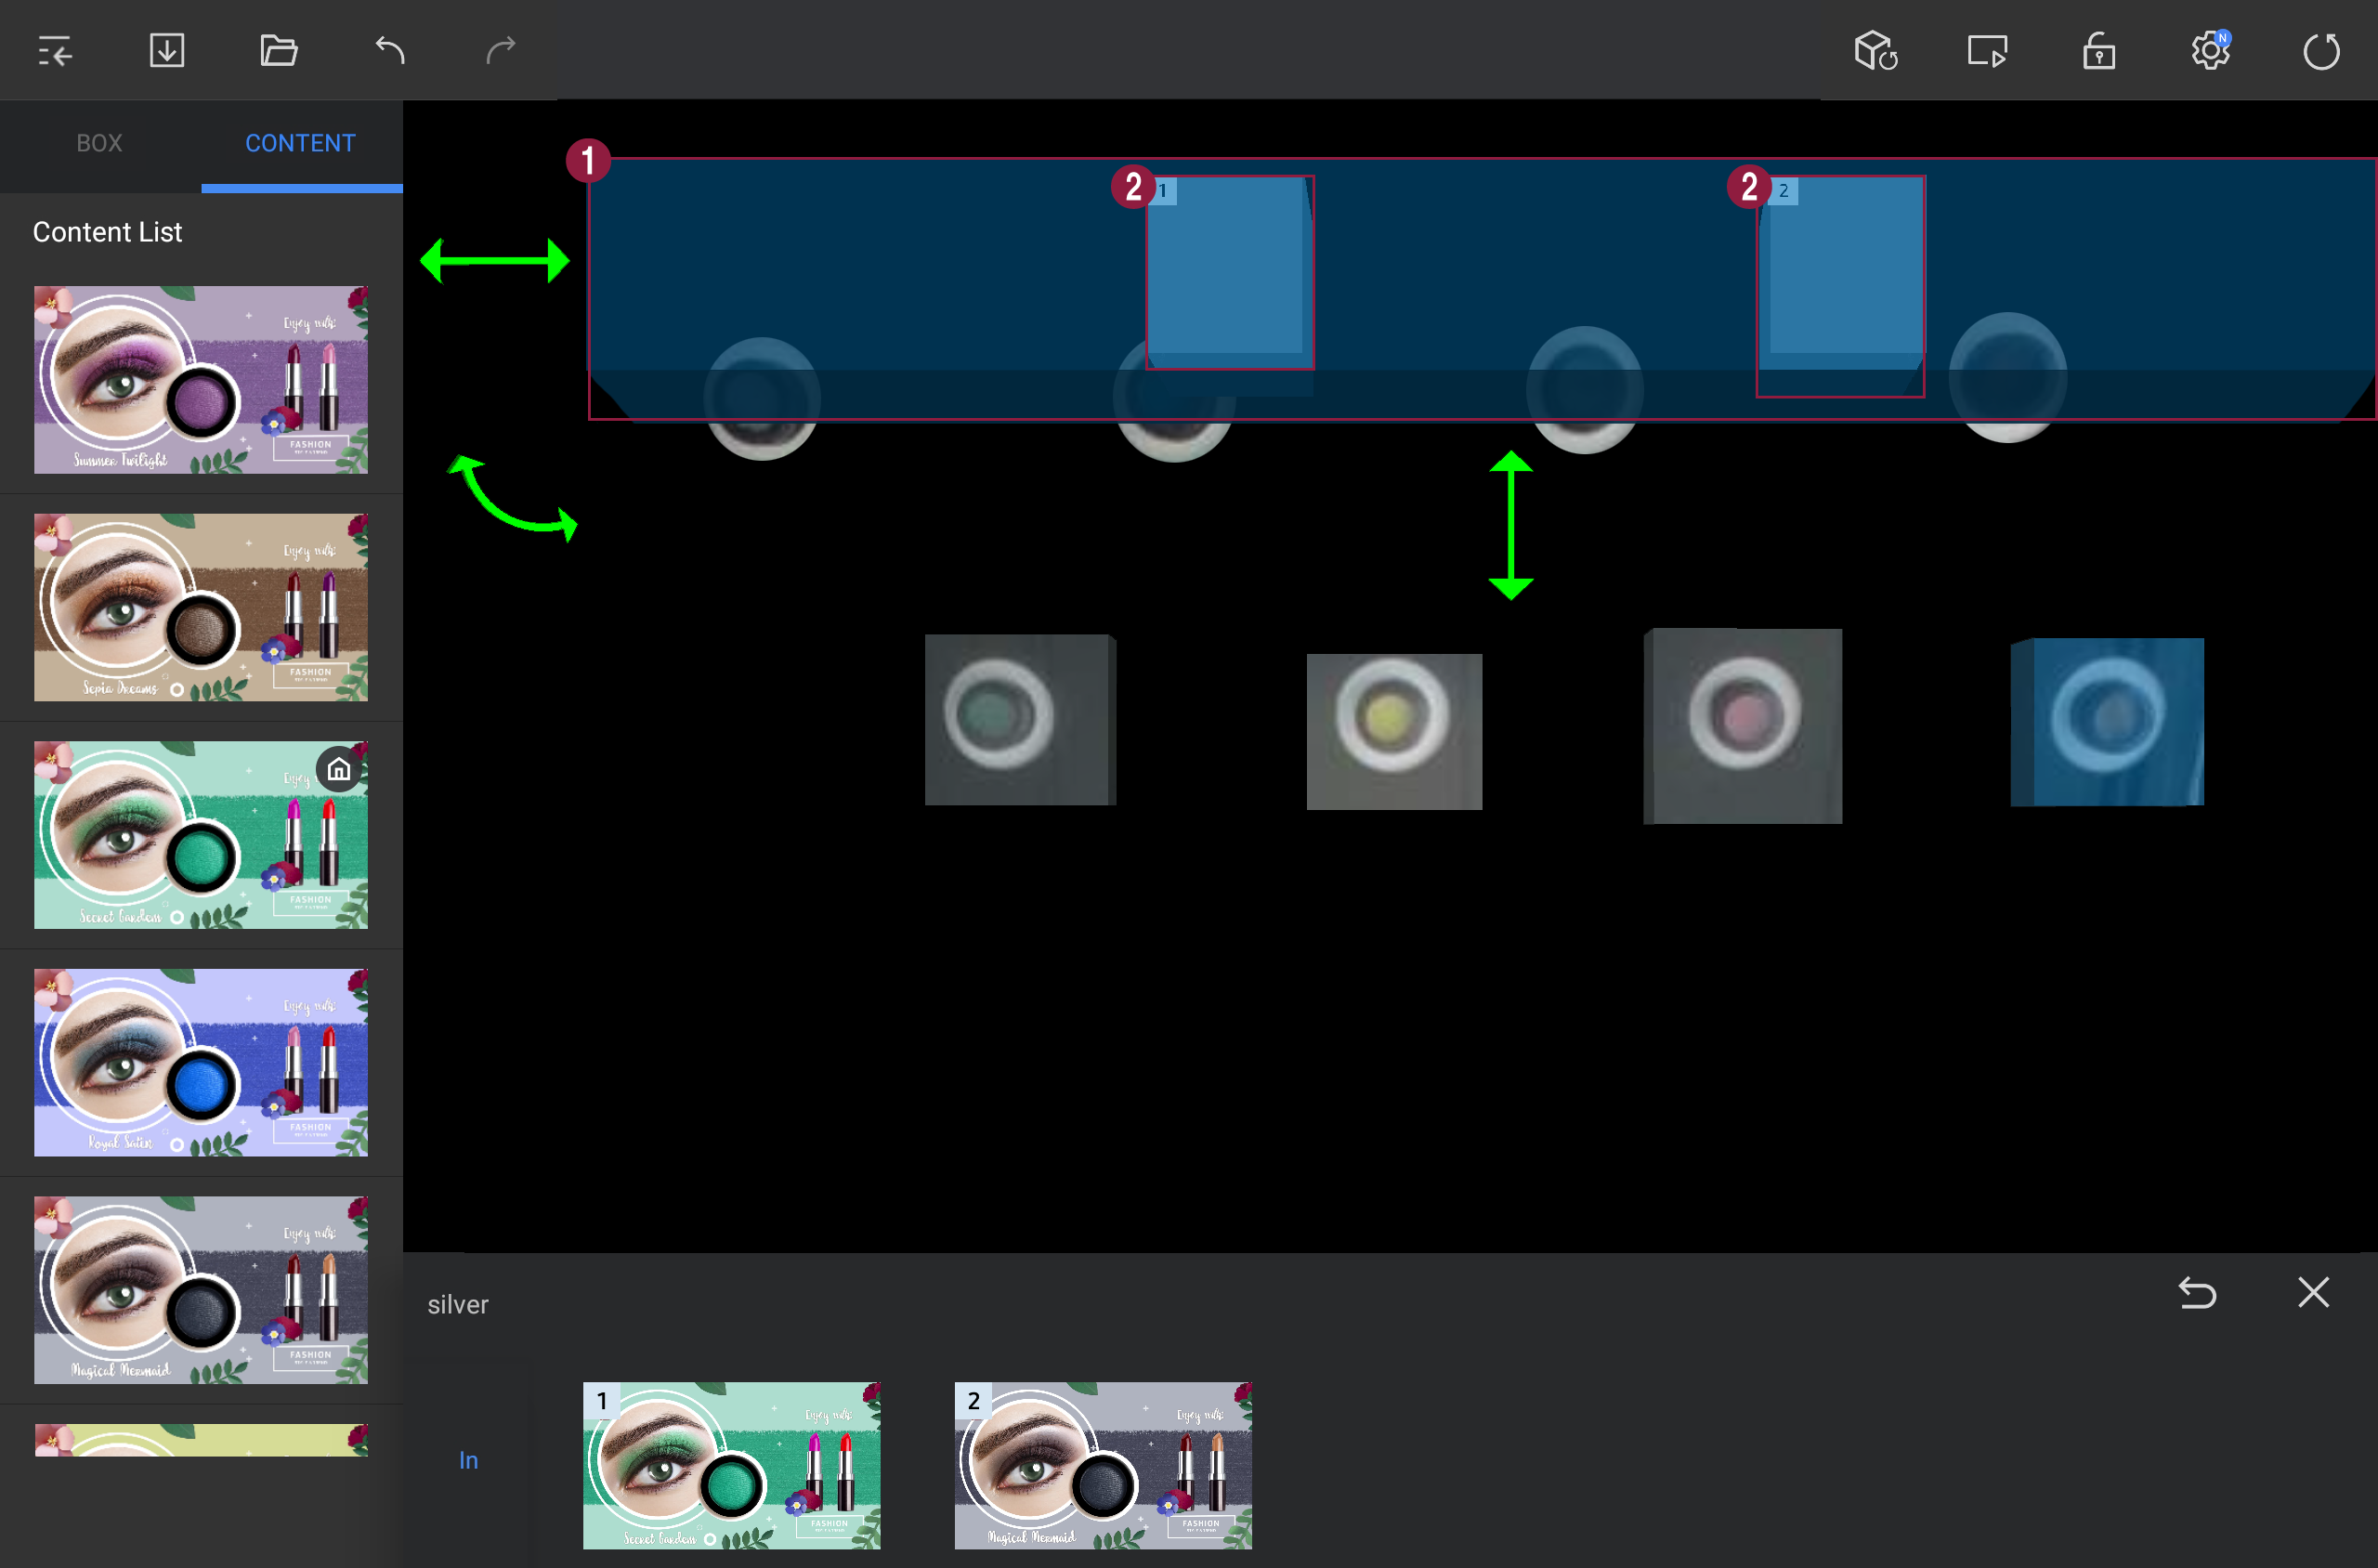Click the blue textured cube swatch

pos(2107,721)
